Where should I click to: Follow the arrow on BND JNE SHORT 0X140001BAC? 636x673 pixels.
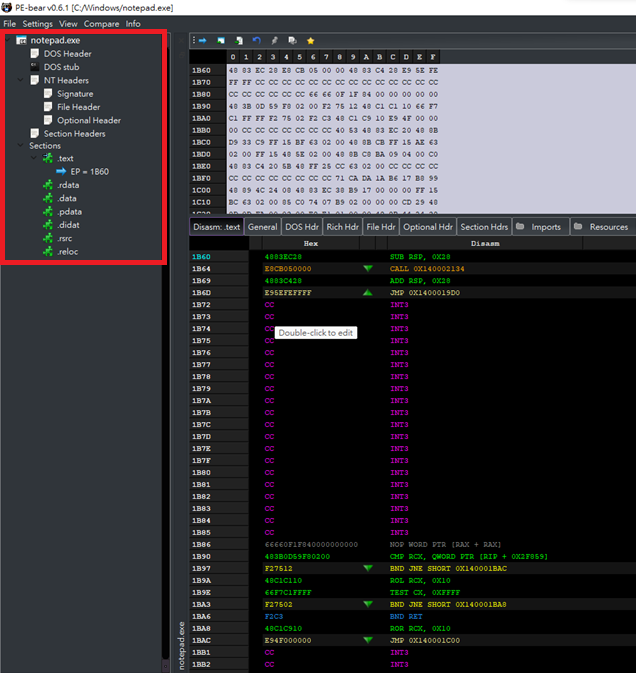(368, 568)
